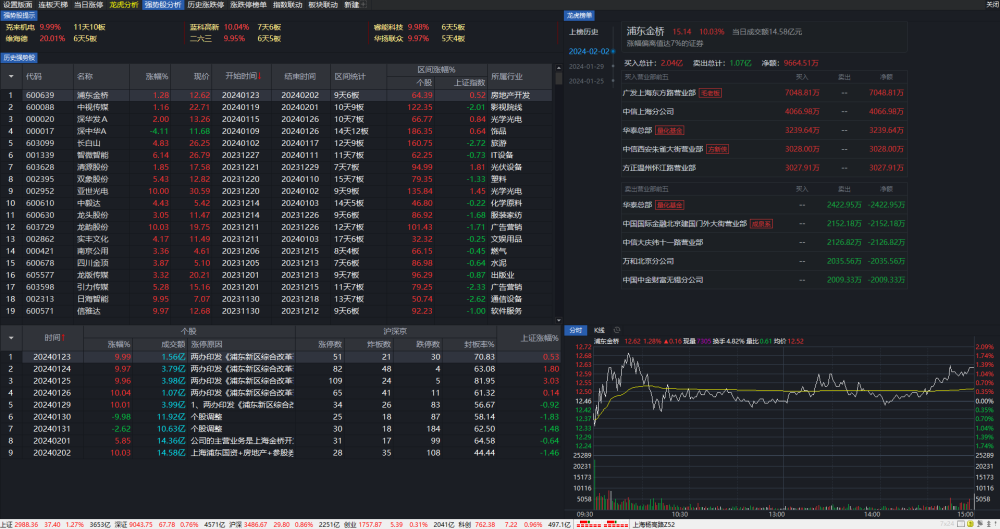Open the 龙虎分析 tab

coord(124,4)
